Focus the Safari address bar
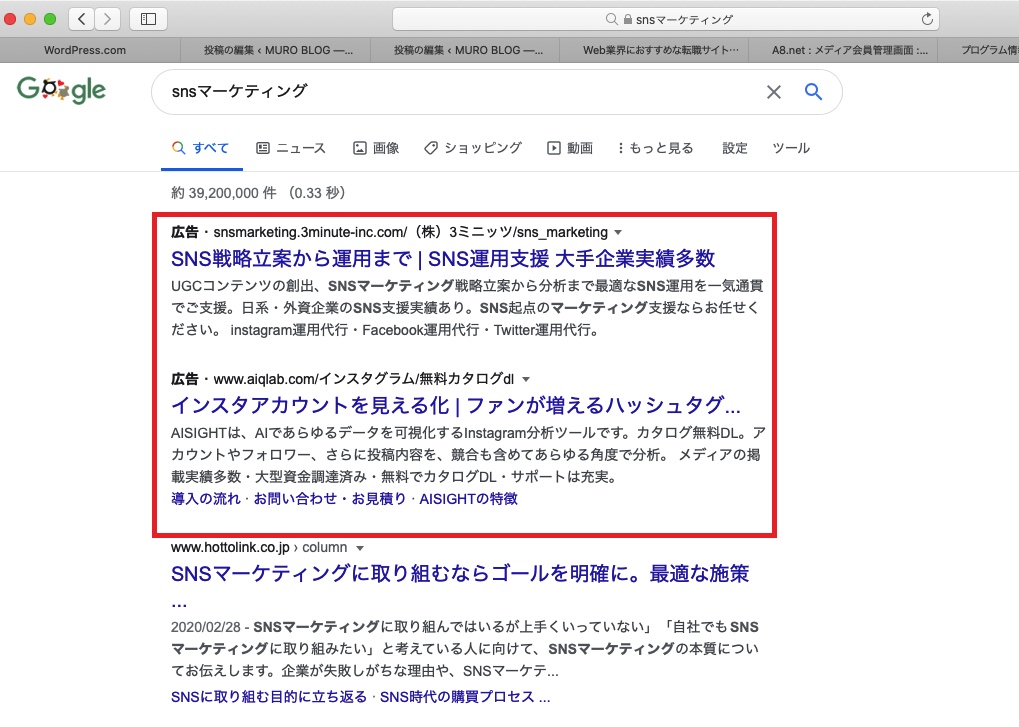 [x=667, y=19]
